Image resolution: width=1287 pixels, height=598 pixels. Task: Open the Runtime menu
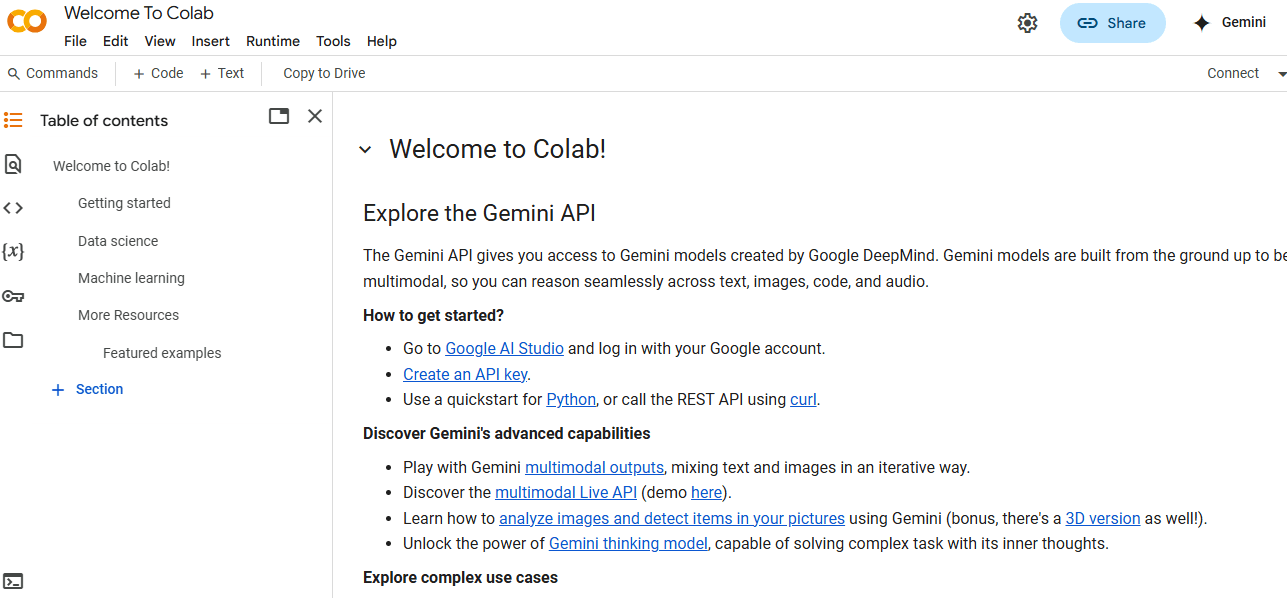(273, 41)
